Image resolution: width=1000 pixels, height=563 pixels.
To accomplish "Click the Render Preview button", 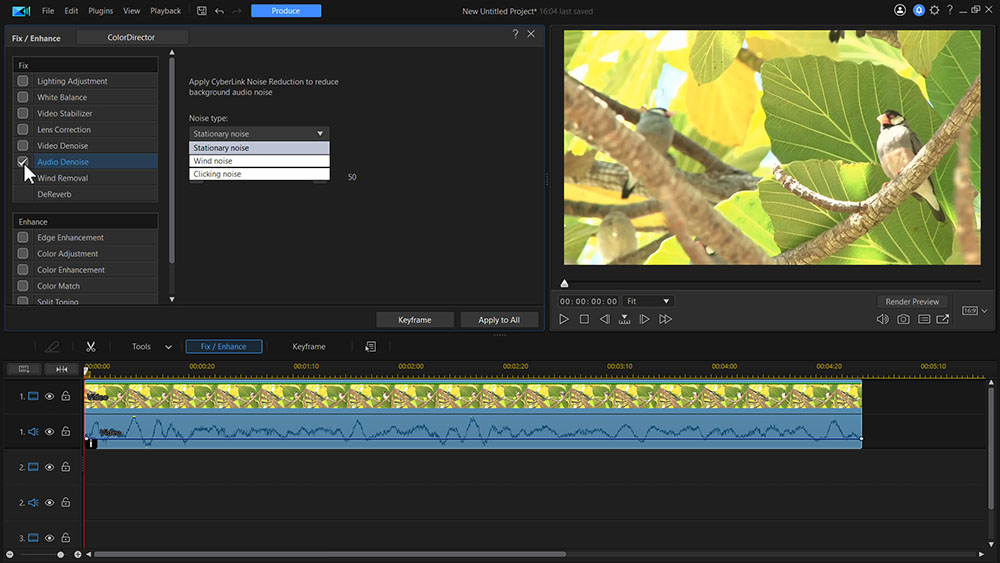I will (912, 301).
